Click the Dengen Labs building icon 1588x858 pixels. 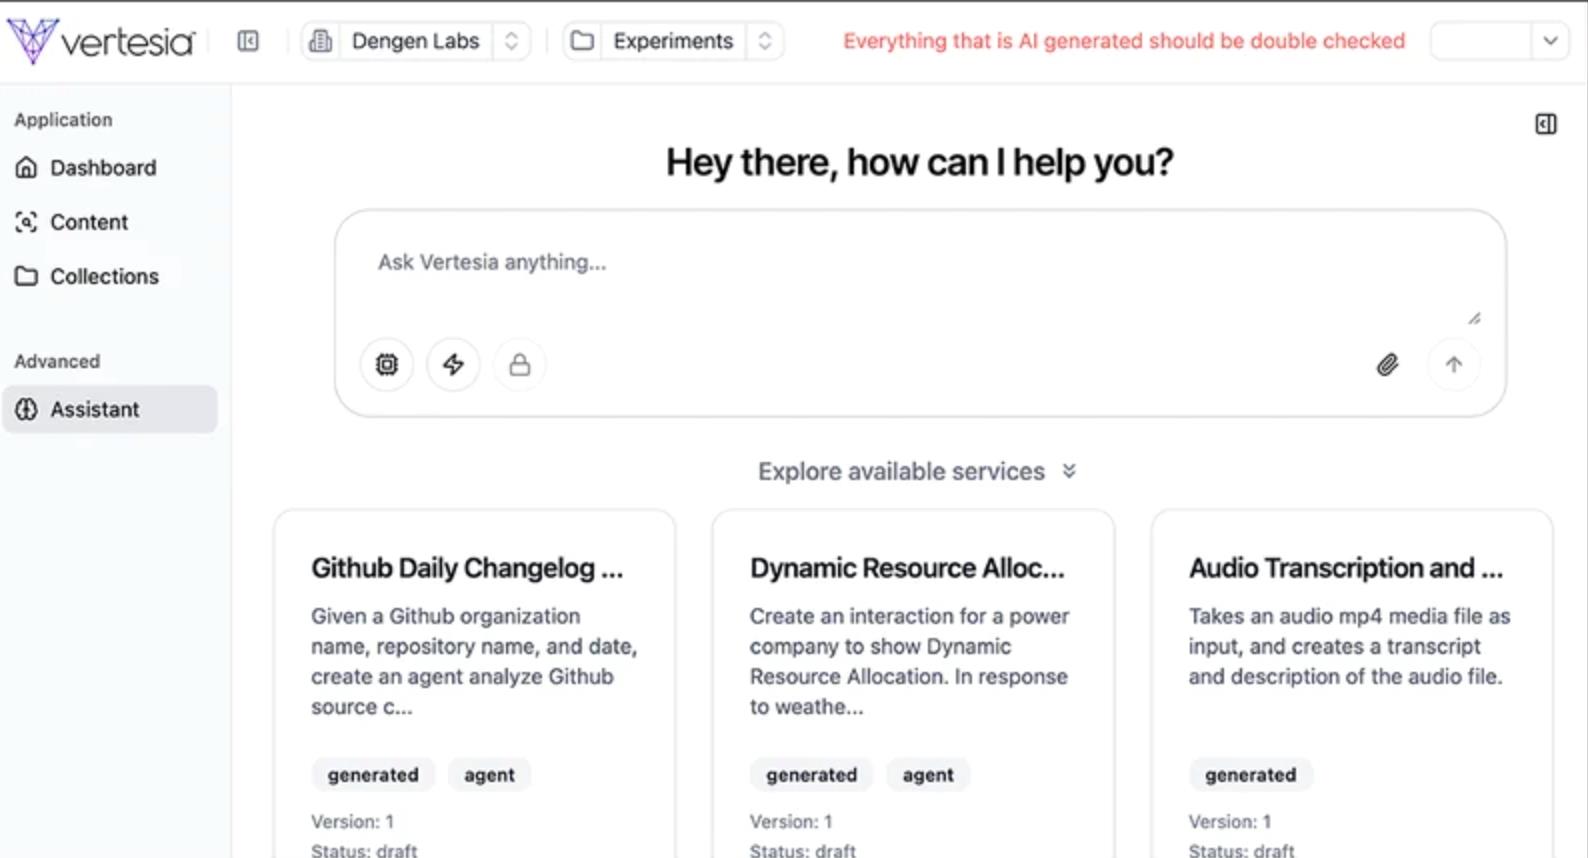click(x=321, y=41)
